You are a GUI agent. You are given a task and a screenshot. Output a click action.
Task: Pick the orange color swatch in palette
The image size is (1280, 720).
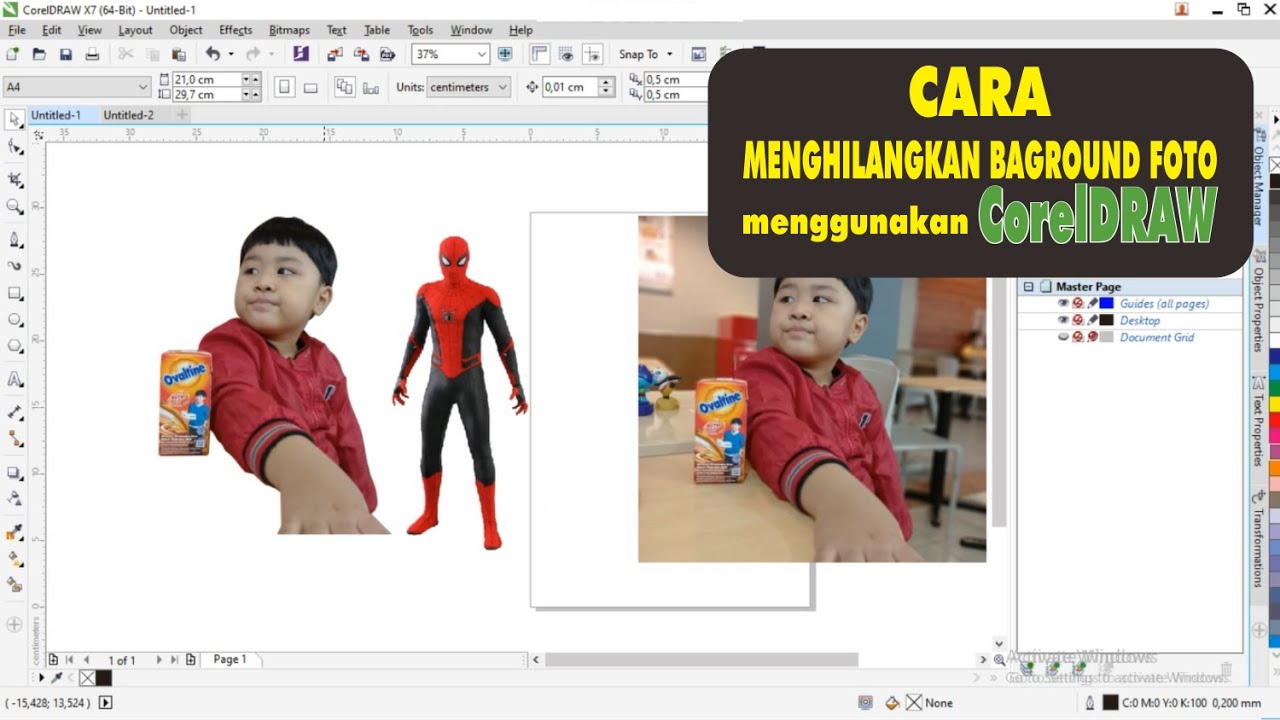coord(1274,467)
